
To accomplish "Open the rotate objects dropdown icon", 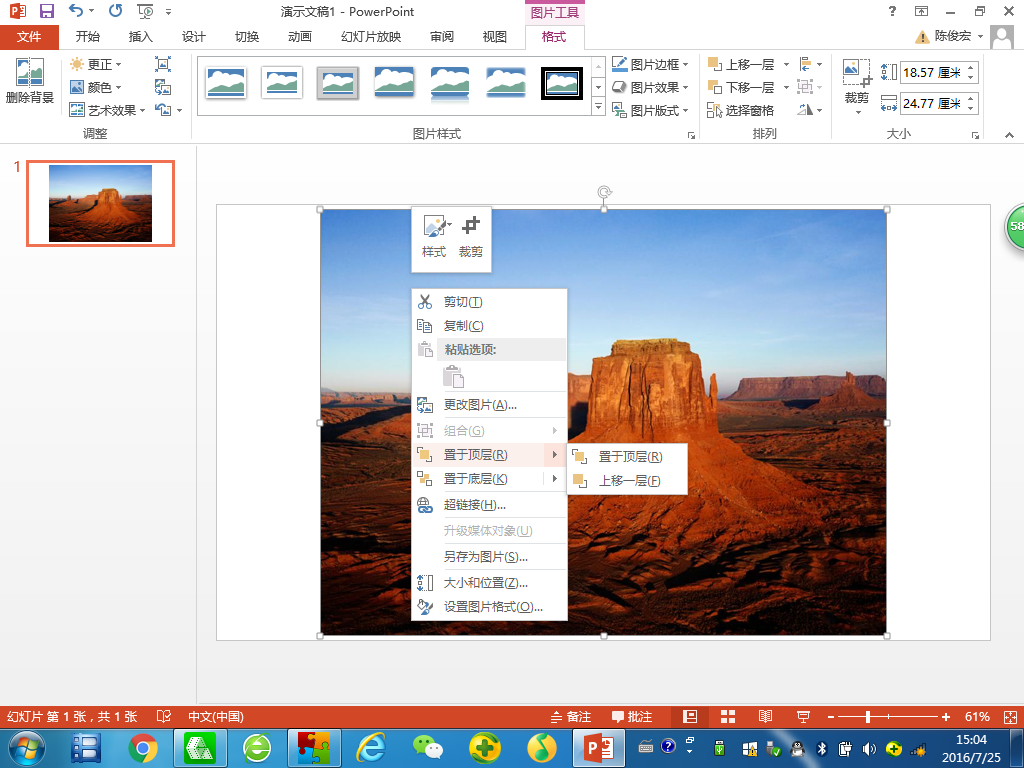I will [x=810, y=110].
